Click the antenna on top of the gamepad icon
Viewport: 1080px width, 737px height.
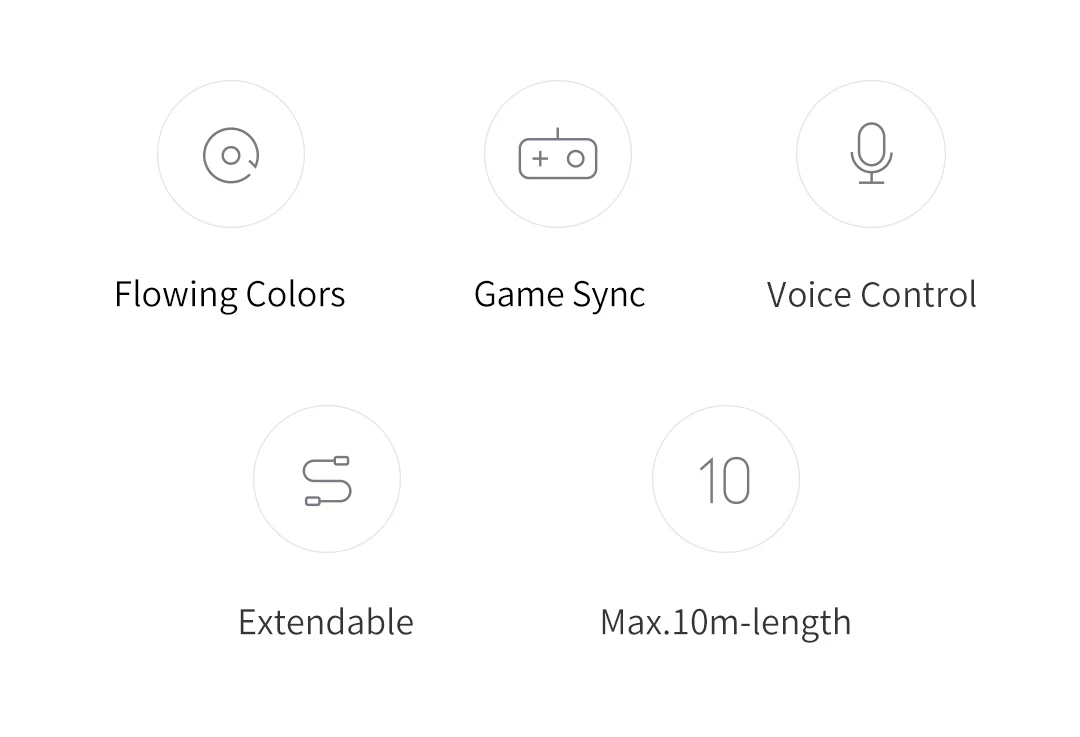(x=557, y=133)
